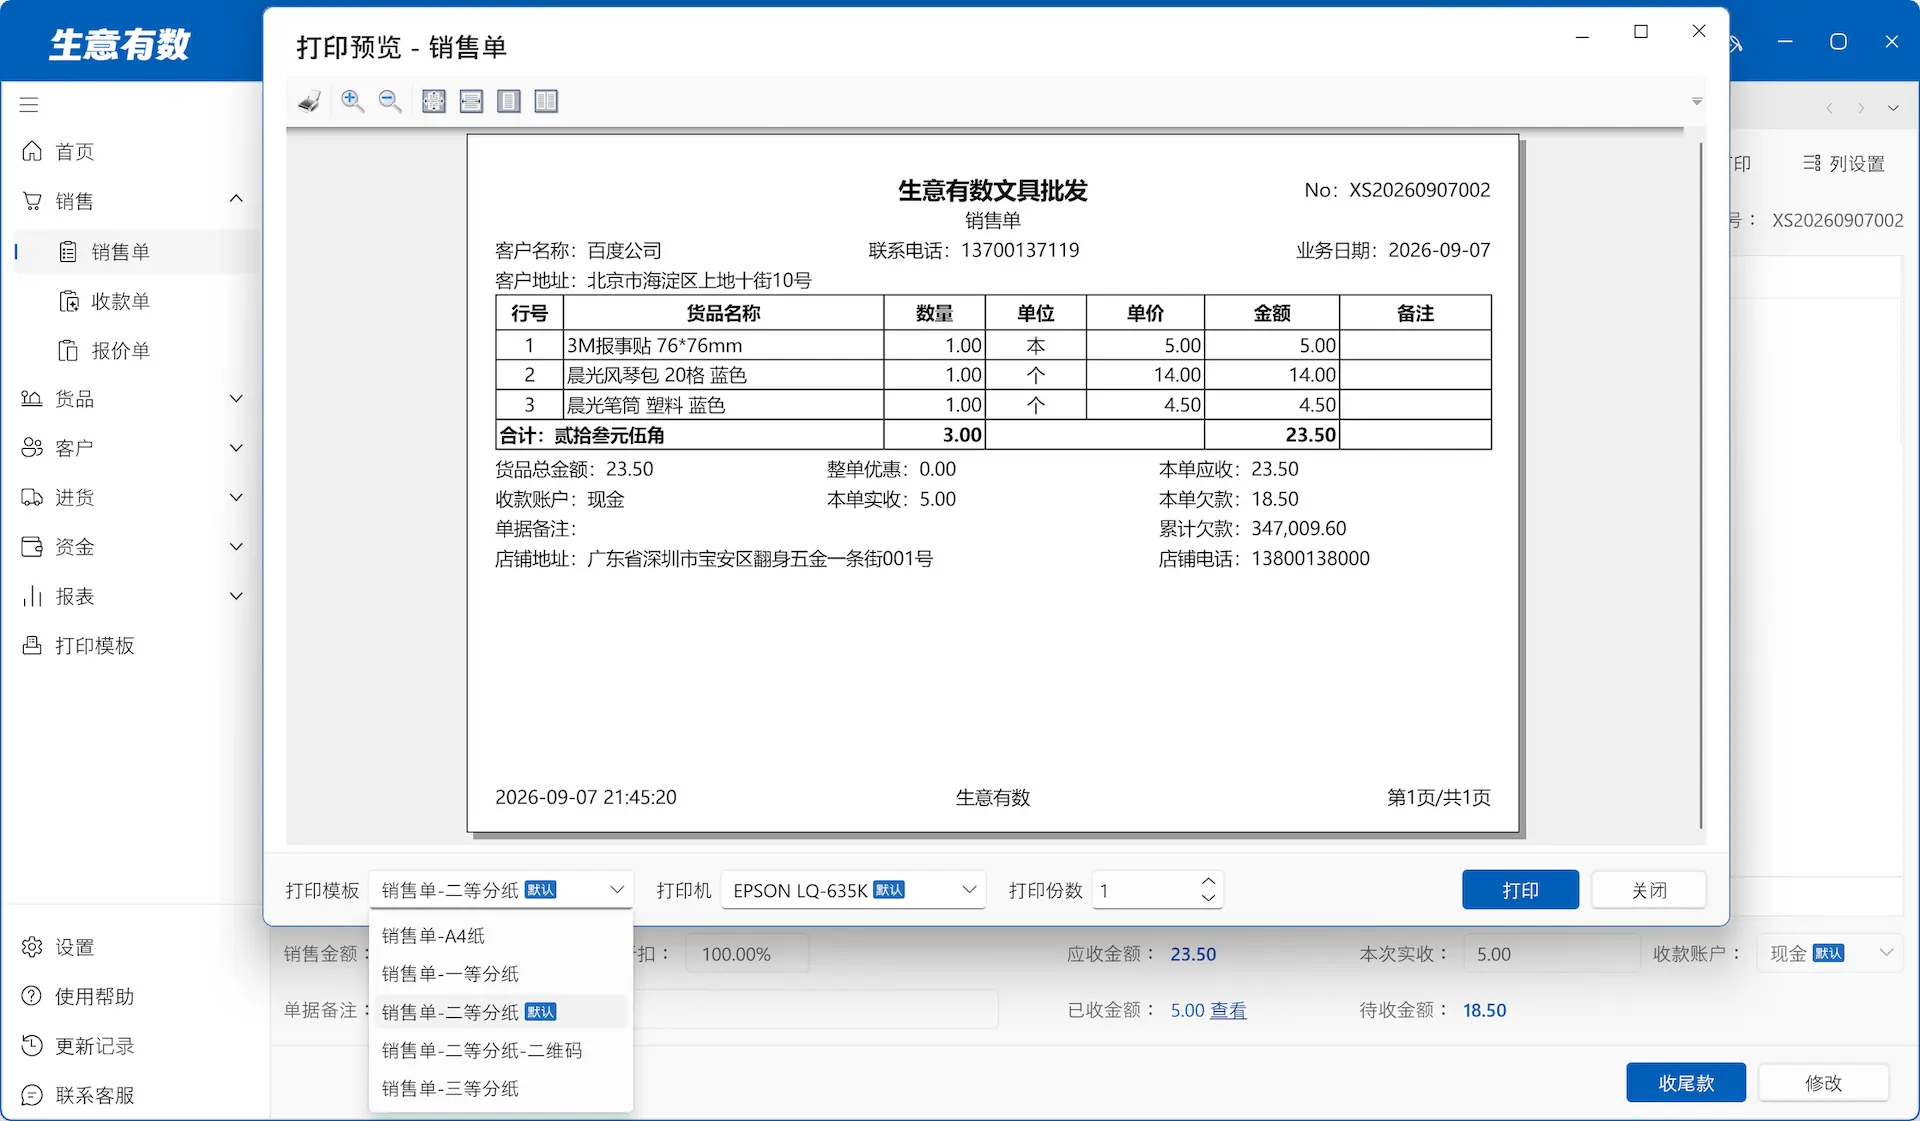The height and width of the screenshot is (1121, 1920).
Task: Click the blue 打印 button
Action: click(1520, 890)
